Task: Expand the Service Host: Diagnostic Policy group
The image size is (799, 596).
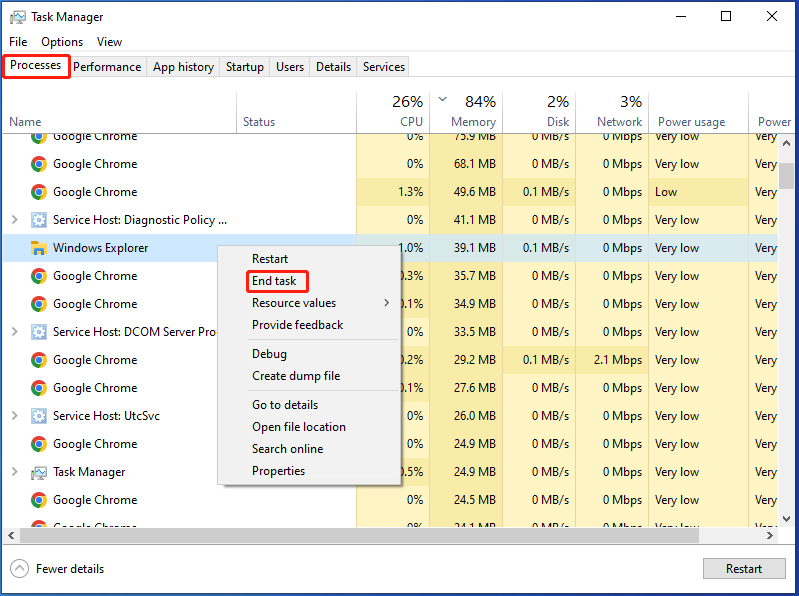Action: (15, 220)
